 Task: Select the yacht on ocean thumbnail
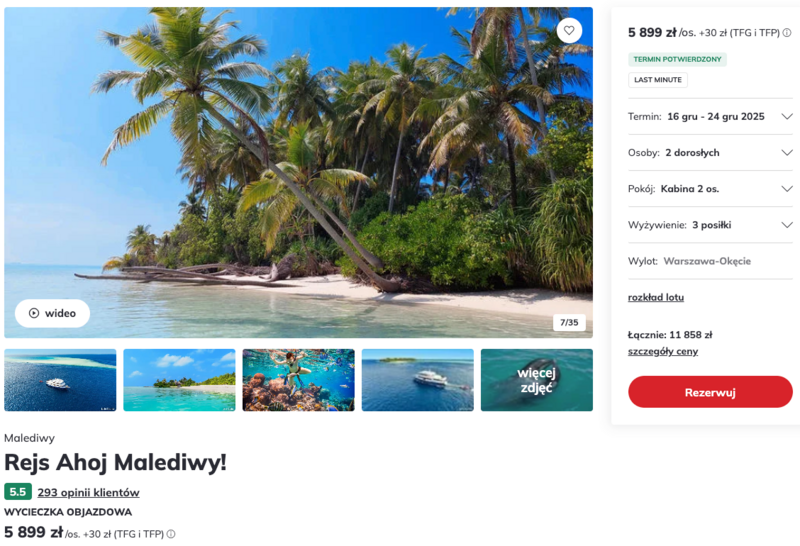60,380
